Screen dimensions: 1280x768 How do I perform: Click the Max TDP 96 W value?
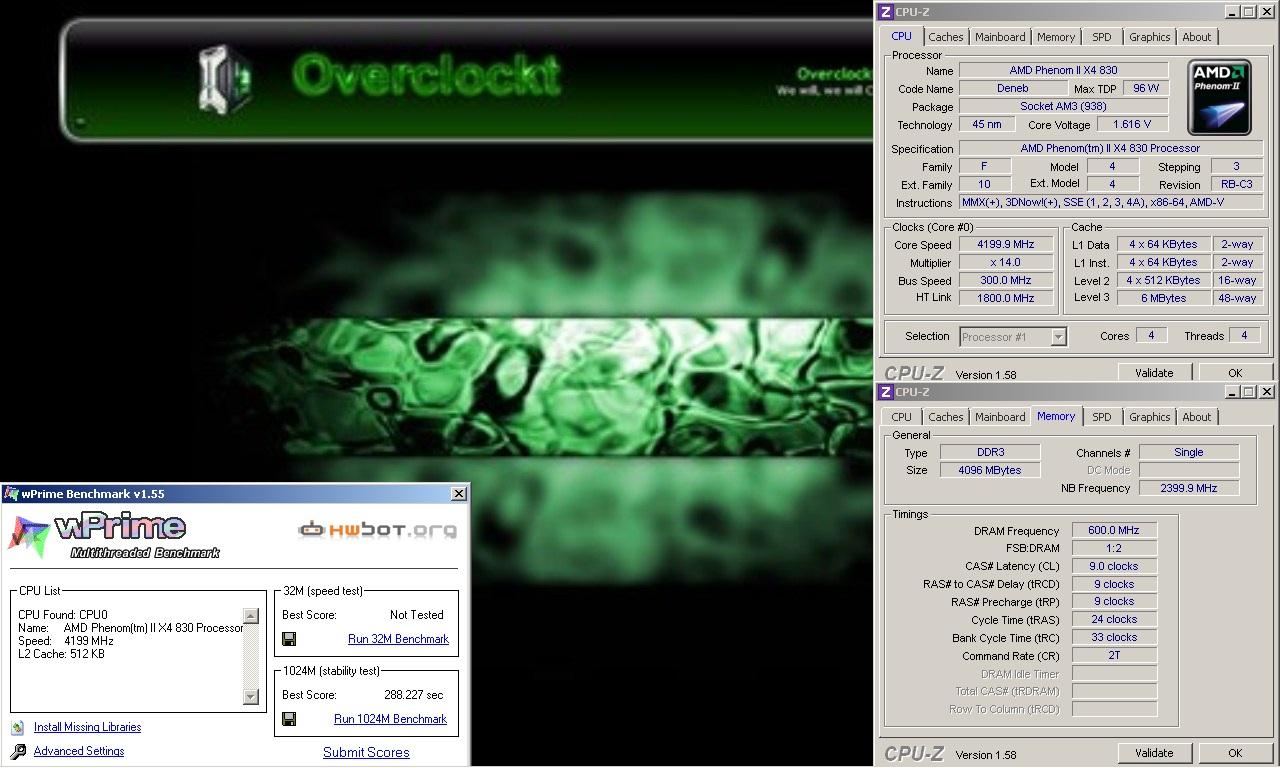point(1146,88)
